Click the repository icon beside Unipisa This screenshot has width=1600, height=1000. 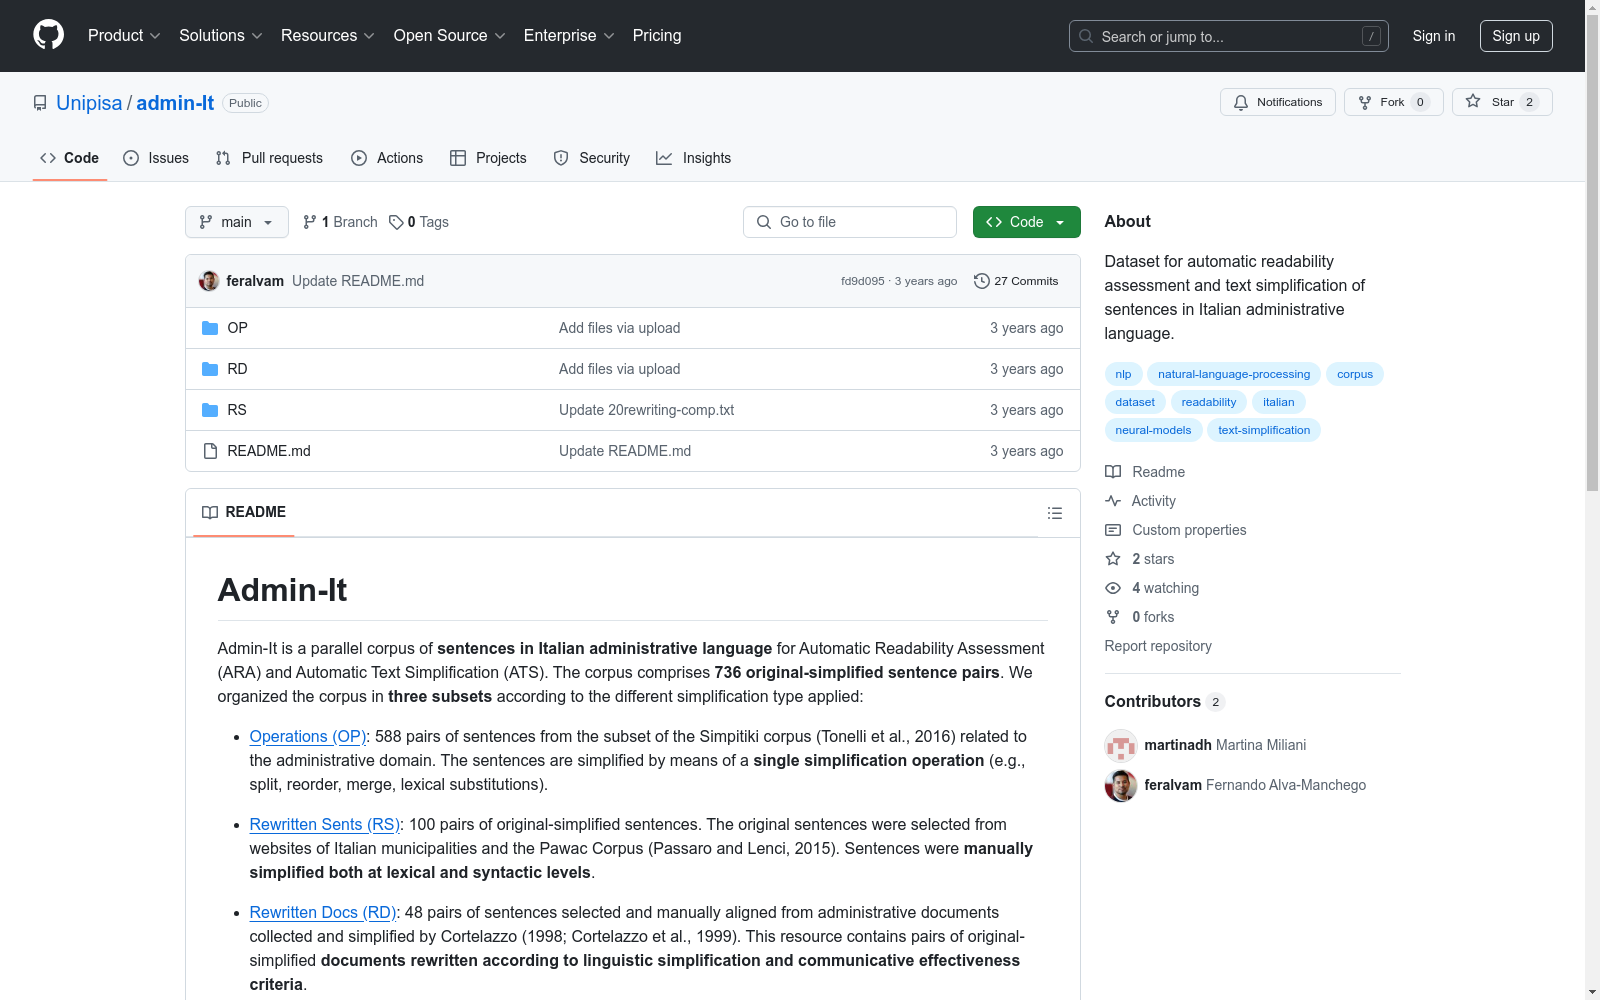click(x=40, y=103)
